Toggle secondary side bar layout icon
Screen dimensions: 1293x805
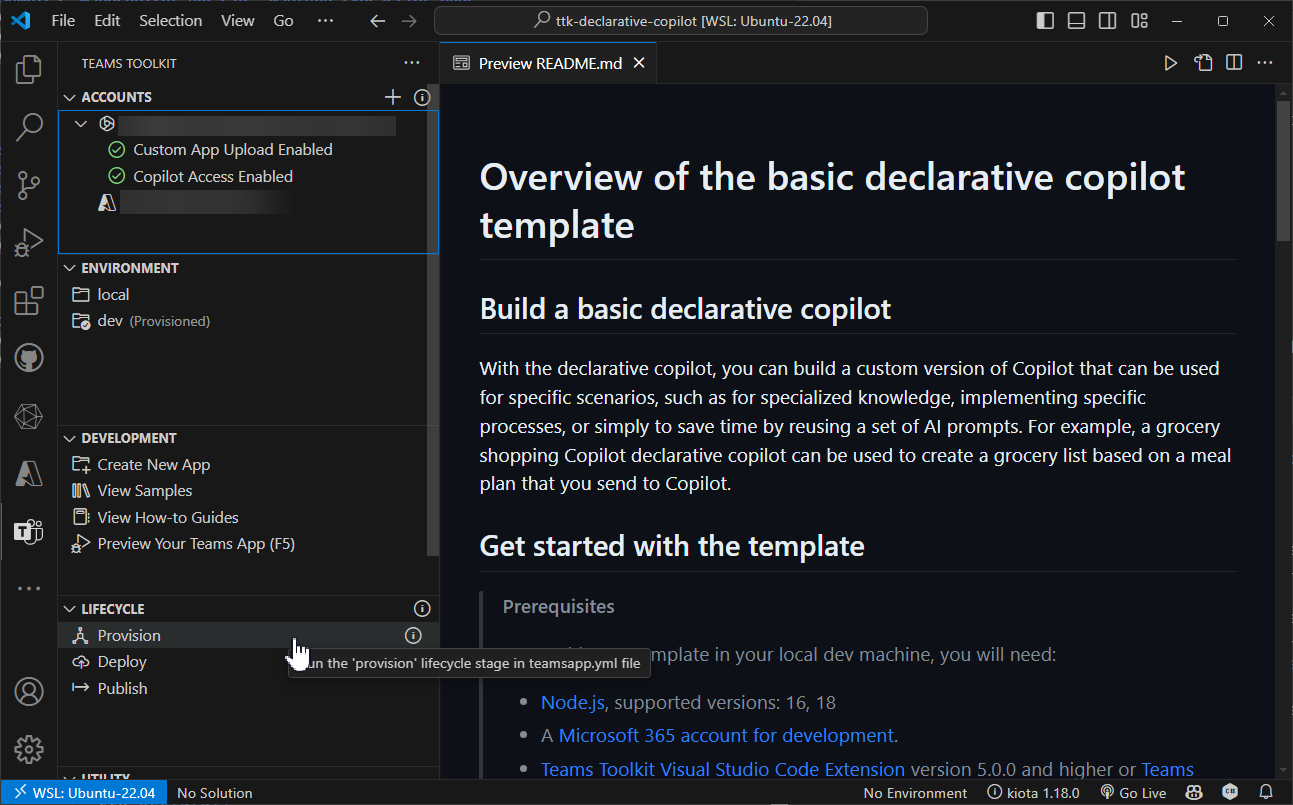[1107, 21]
